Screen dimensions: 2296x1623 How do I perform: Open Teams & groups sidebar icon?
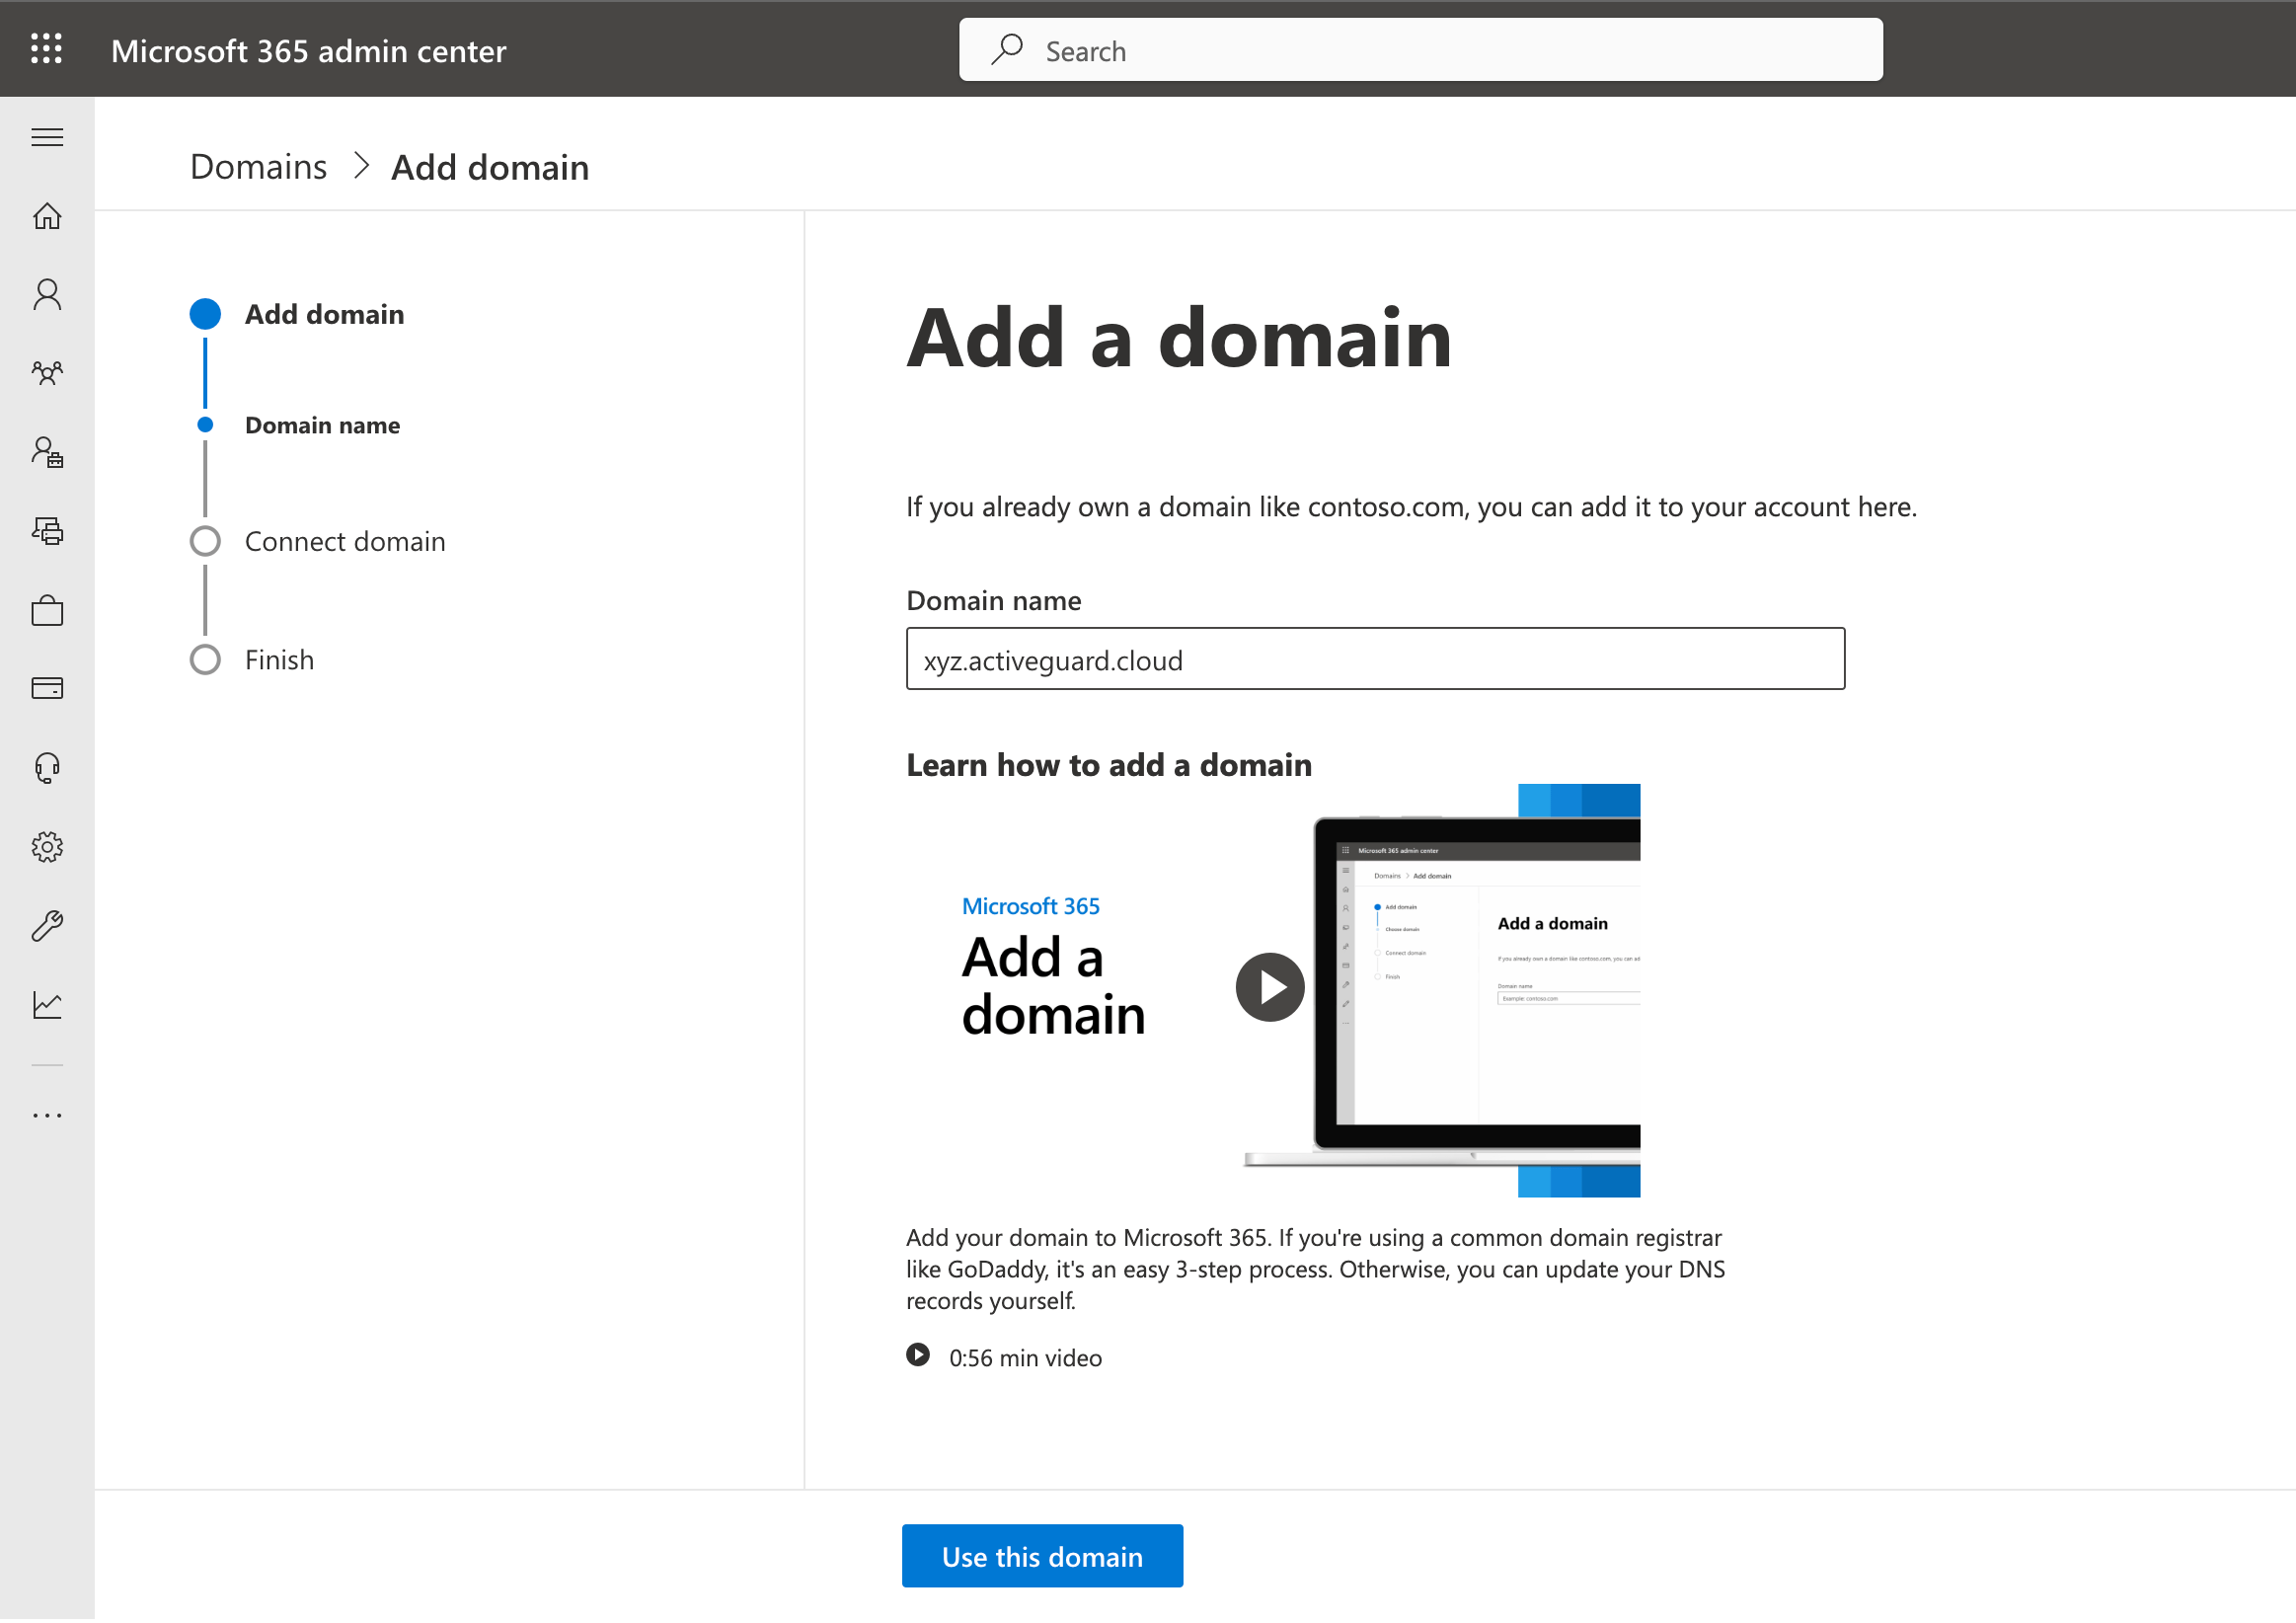[x=47, y=373]
